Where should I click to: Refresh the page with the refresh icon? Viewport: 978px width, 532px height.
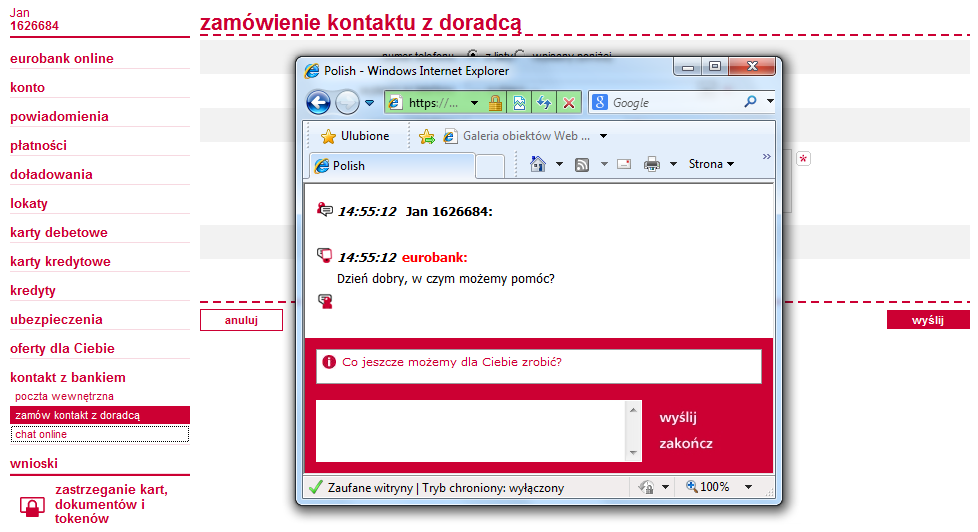point(544,103)
